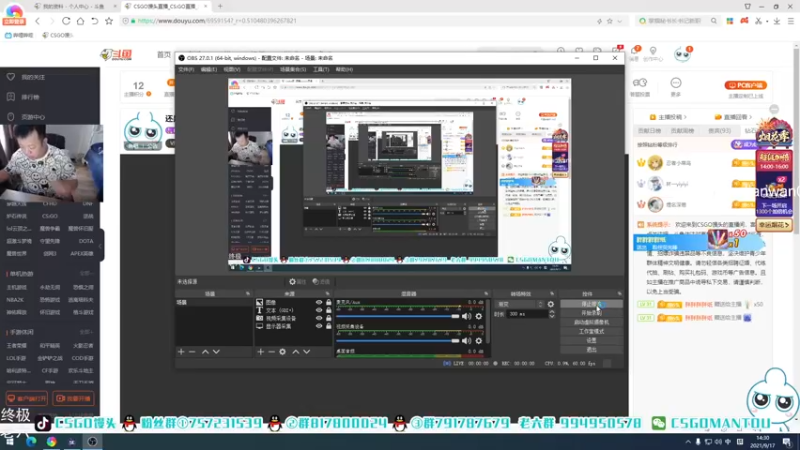Open address bar favorites dropdown arrow

pyautogui.click(x=619, y=21)
